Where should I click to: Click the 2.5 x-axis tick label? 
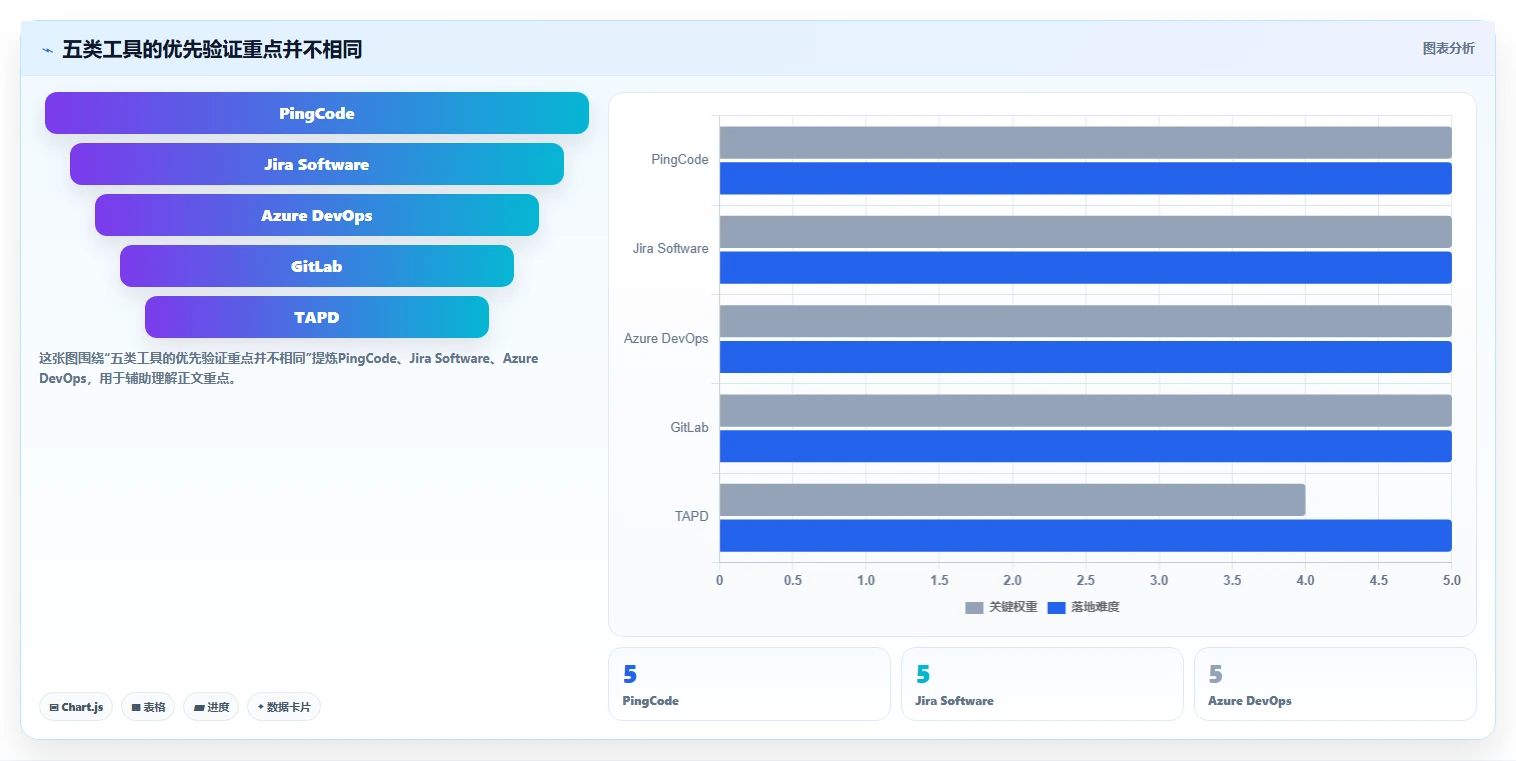1085,581
